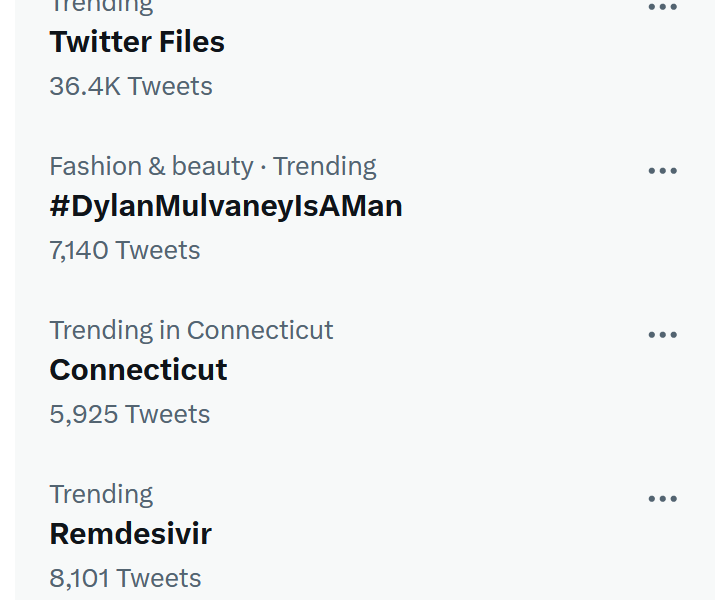
Task: Click the 'Trending in Connecticut' label
Action: coord(191,330)
